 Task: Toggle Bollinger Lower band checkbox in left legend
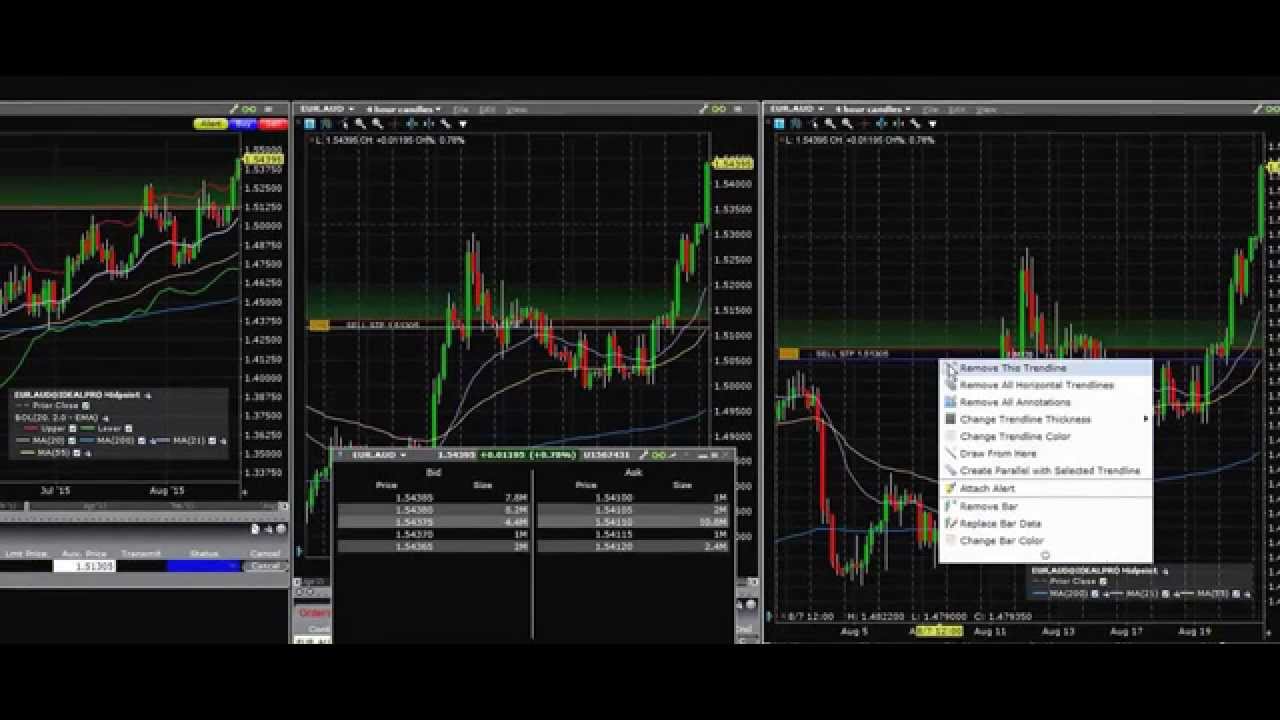point(129,428)
